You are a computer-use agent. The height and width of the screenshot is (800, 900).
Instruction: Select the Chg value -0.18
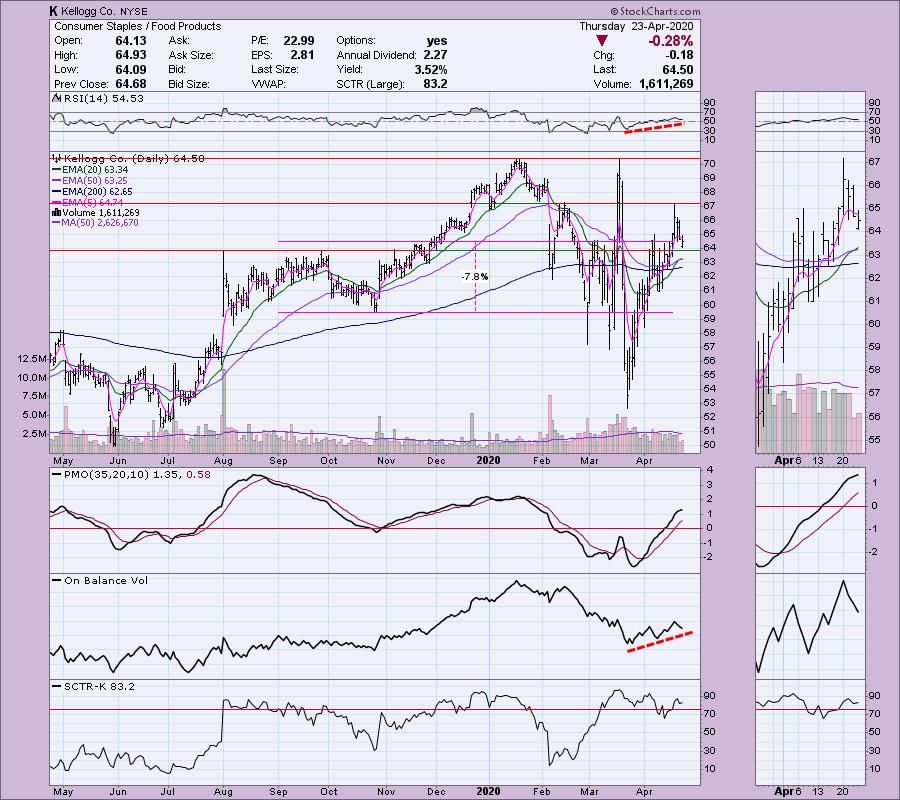click(x=679, y=55)
